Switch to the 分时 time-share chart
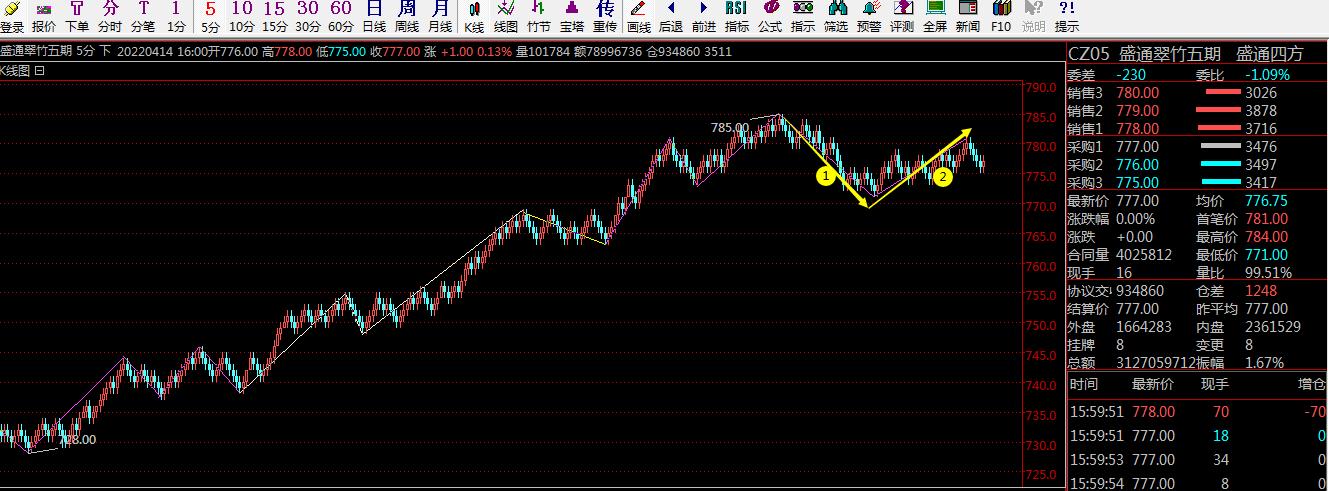The height and width of the screenshot is (491, 1329). [x=110, y=17]
